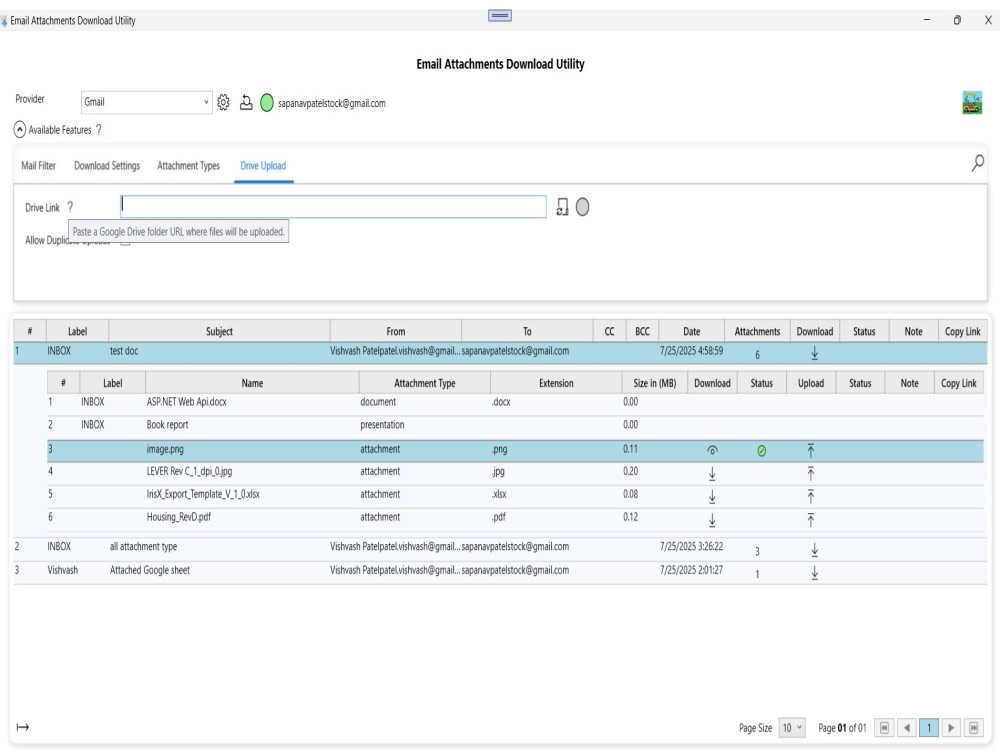Image resolution: width=1000 pixels, height=750 pixels.
Task: Click into the Drive Link input field
Action: coord(334,207)
